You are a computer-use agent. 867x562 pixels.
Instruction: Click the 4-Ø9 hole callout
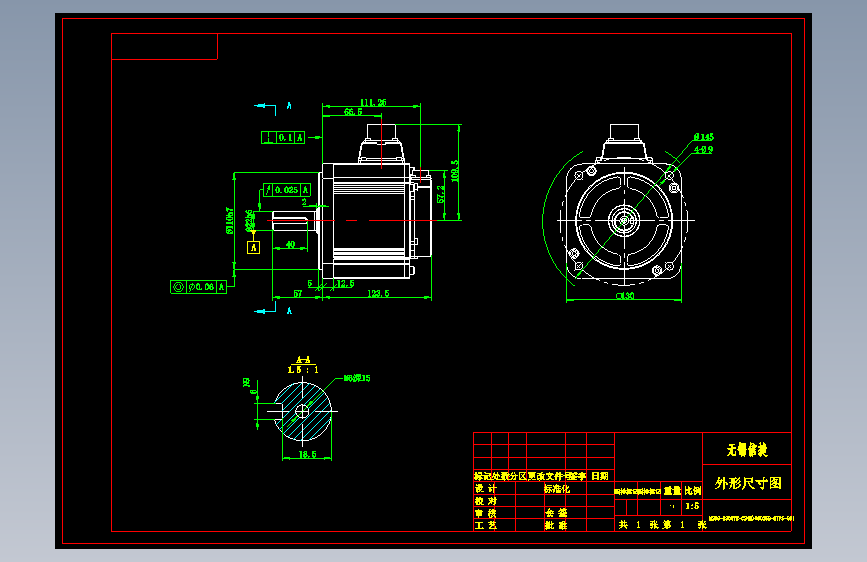click(x=704, y=149)
